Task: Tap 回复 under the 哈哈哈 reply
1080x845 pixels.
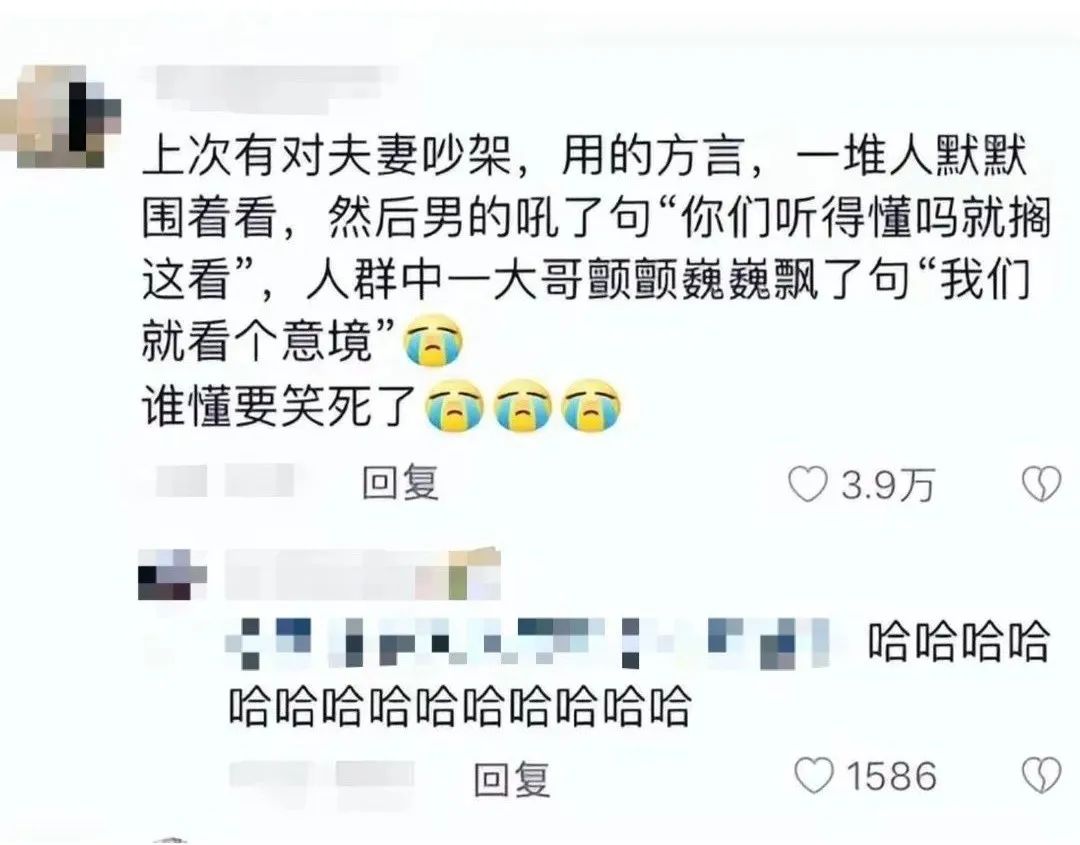Action: click(x=512, y=779)
